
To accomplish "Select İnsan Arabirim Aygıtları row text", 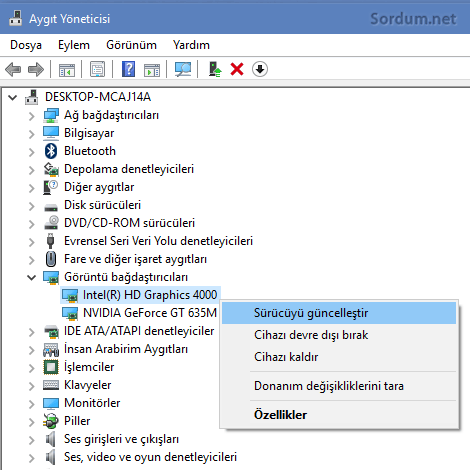I will (x=126, y=349).
